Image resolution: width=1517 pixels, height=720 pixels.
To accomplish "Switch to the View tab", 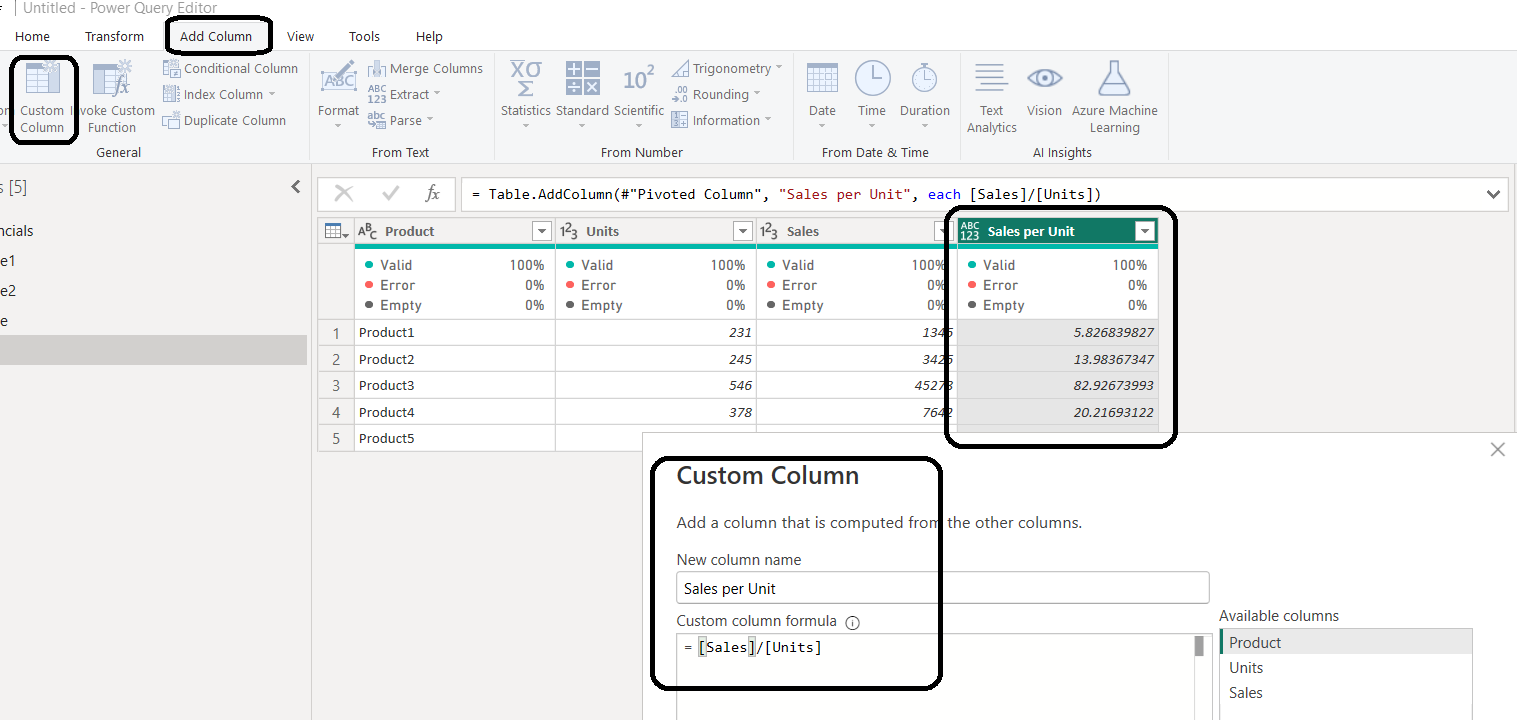I will click(x=300, y=36).
